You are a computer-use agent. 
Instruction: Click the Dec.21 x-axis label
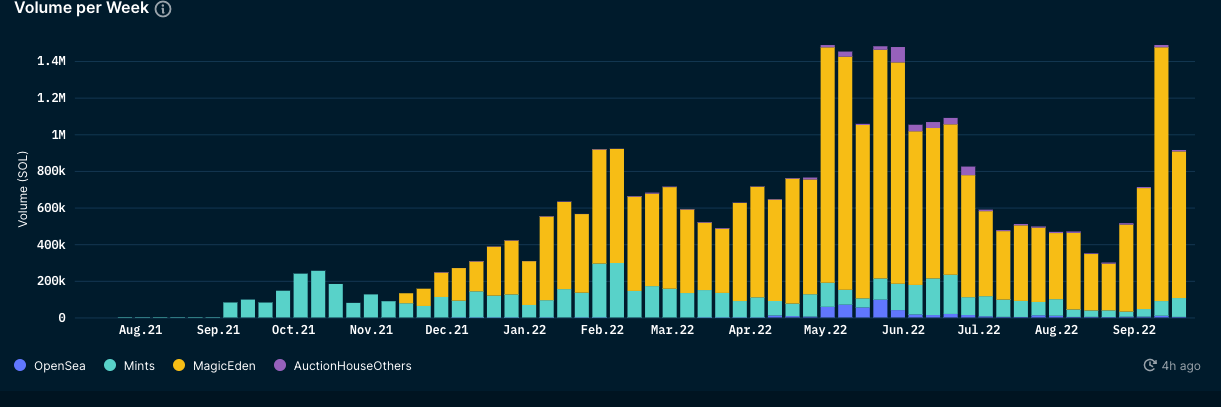pyautogui.click(x=446, y=329)
